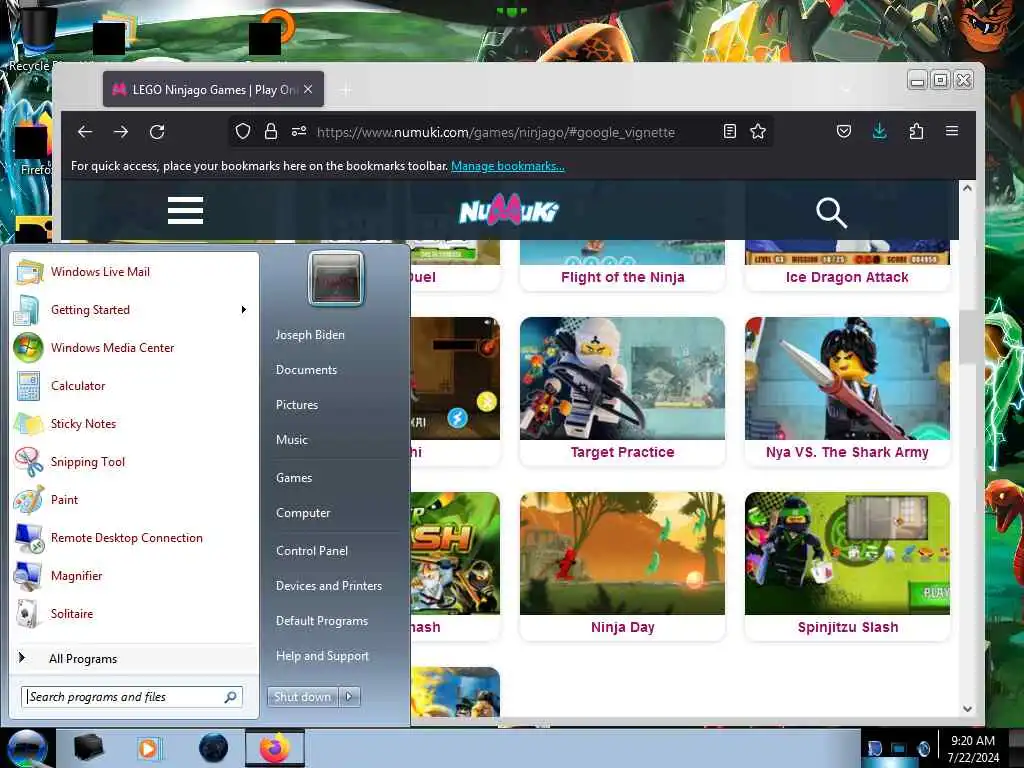
Task: Click the Windows Start orb
Action: 27,748
